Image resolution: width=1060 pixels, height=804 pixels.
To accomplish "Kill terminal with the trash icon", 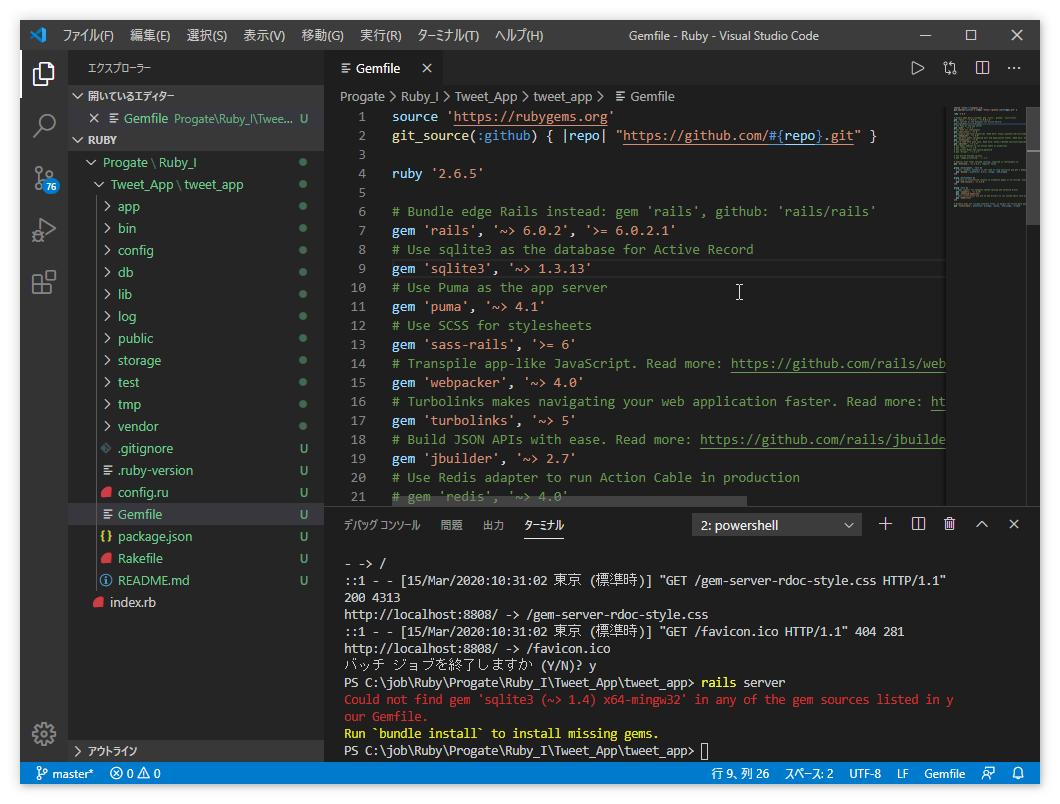I will click(x=950, y=524).
